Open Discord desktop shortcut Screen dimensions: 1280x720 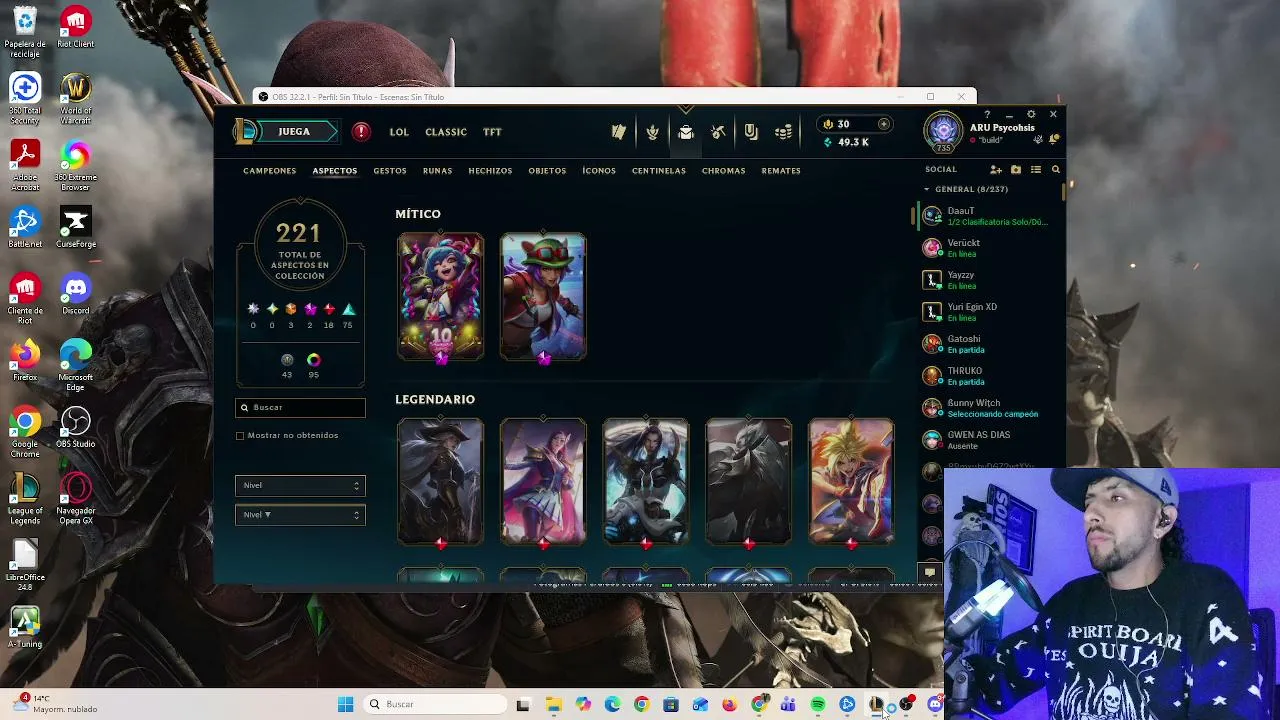pos(76,295)
